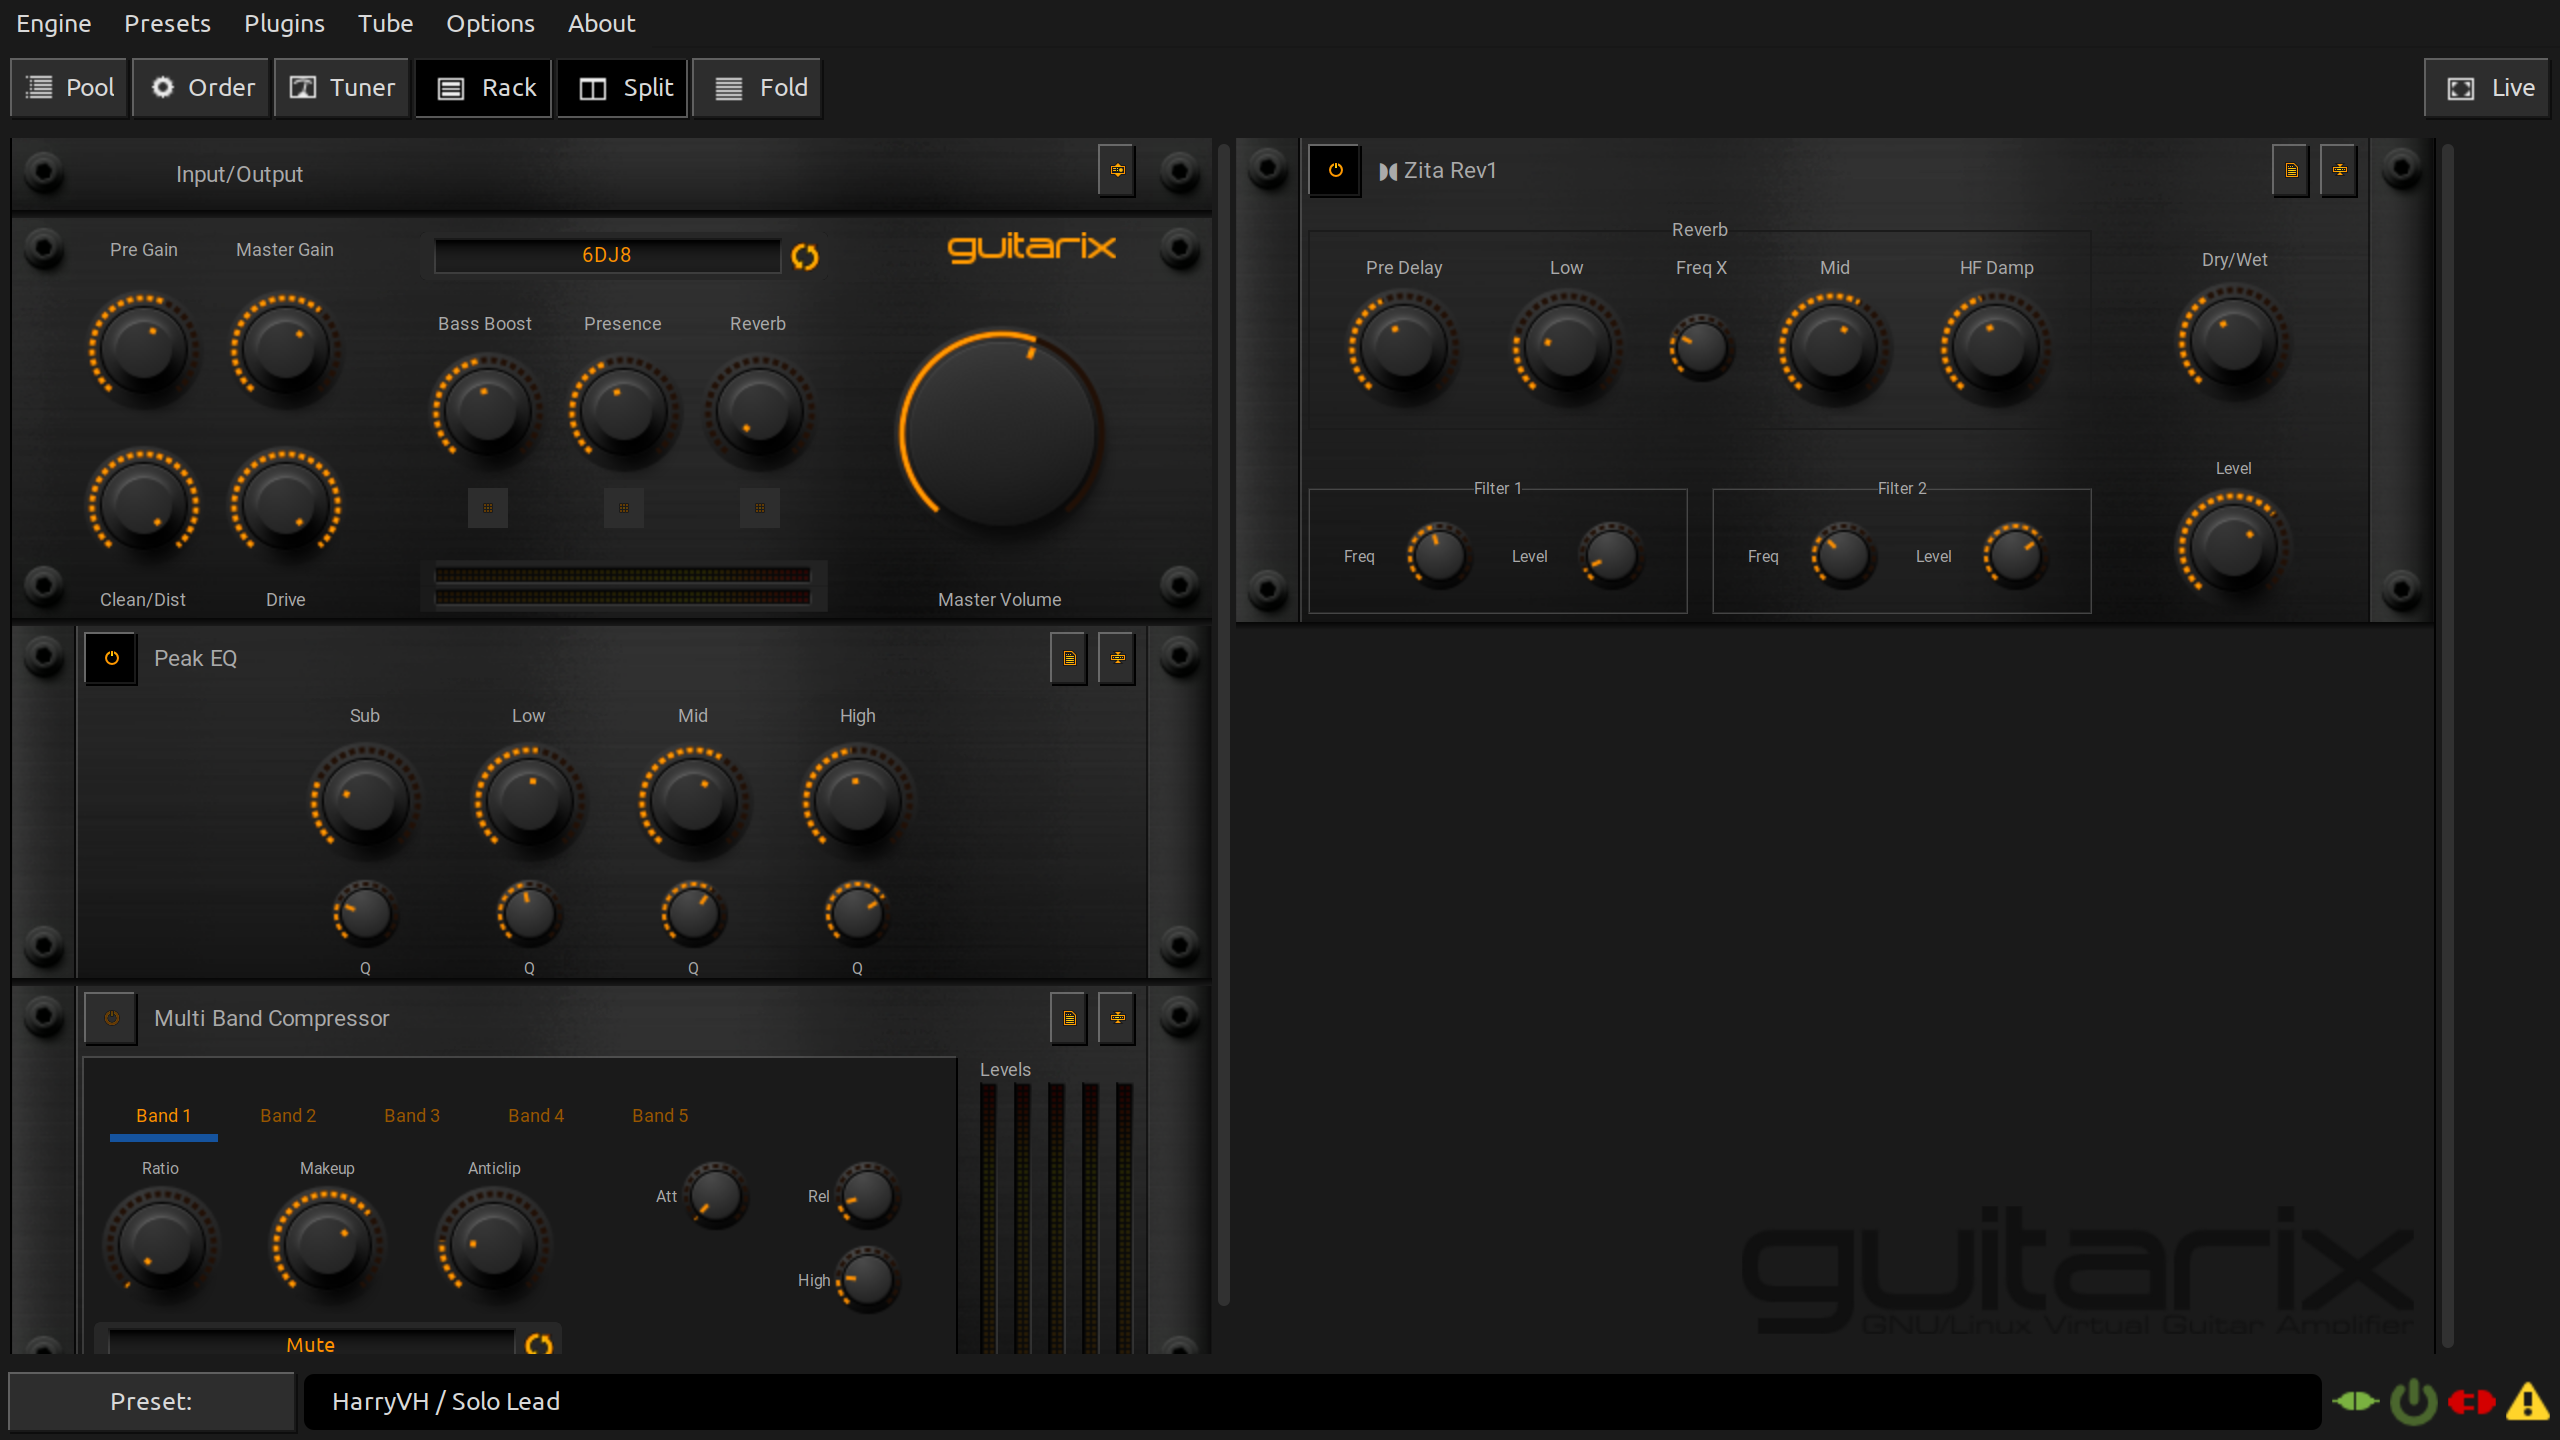
Task: Select the Band 5 tab
Action: click(x=660, y=1116)
